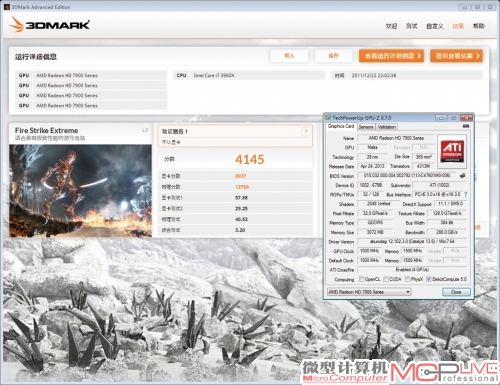Uncheck the DirectCompute 5.0 checkbox
500x385 pixels.
(x=429, y=279)
